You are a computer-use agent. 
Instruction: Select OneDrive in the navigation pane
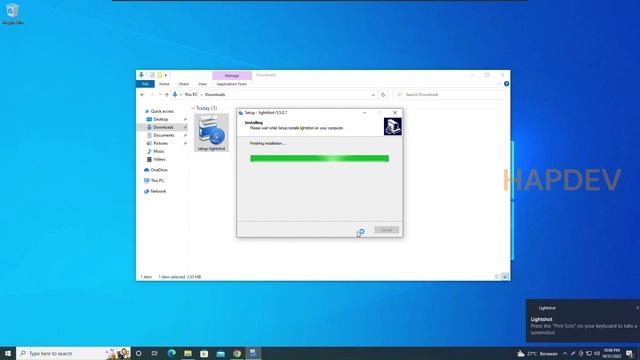[x=159, y=170]
